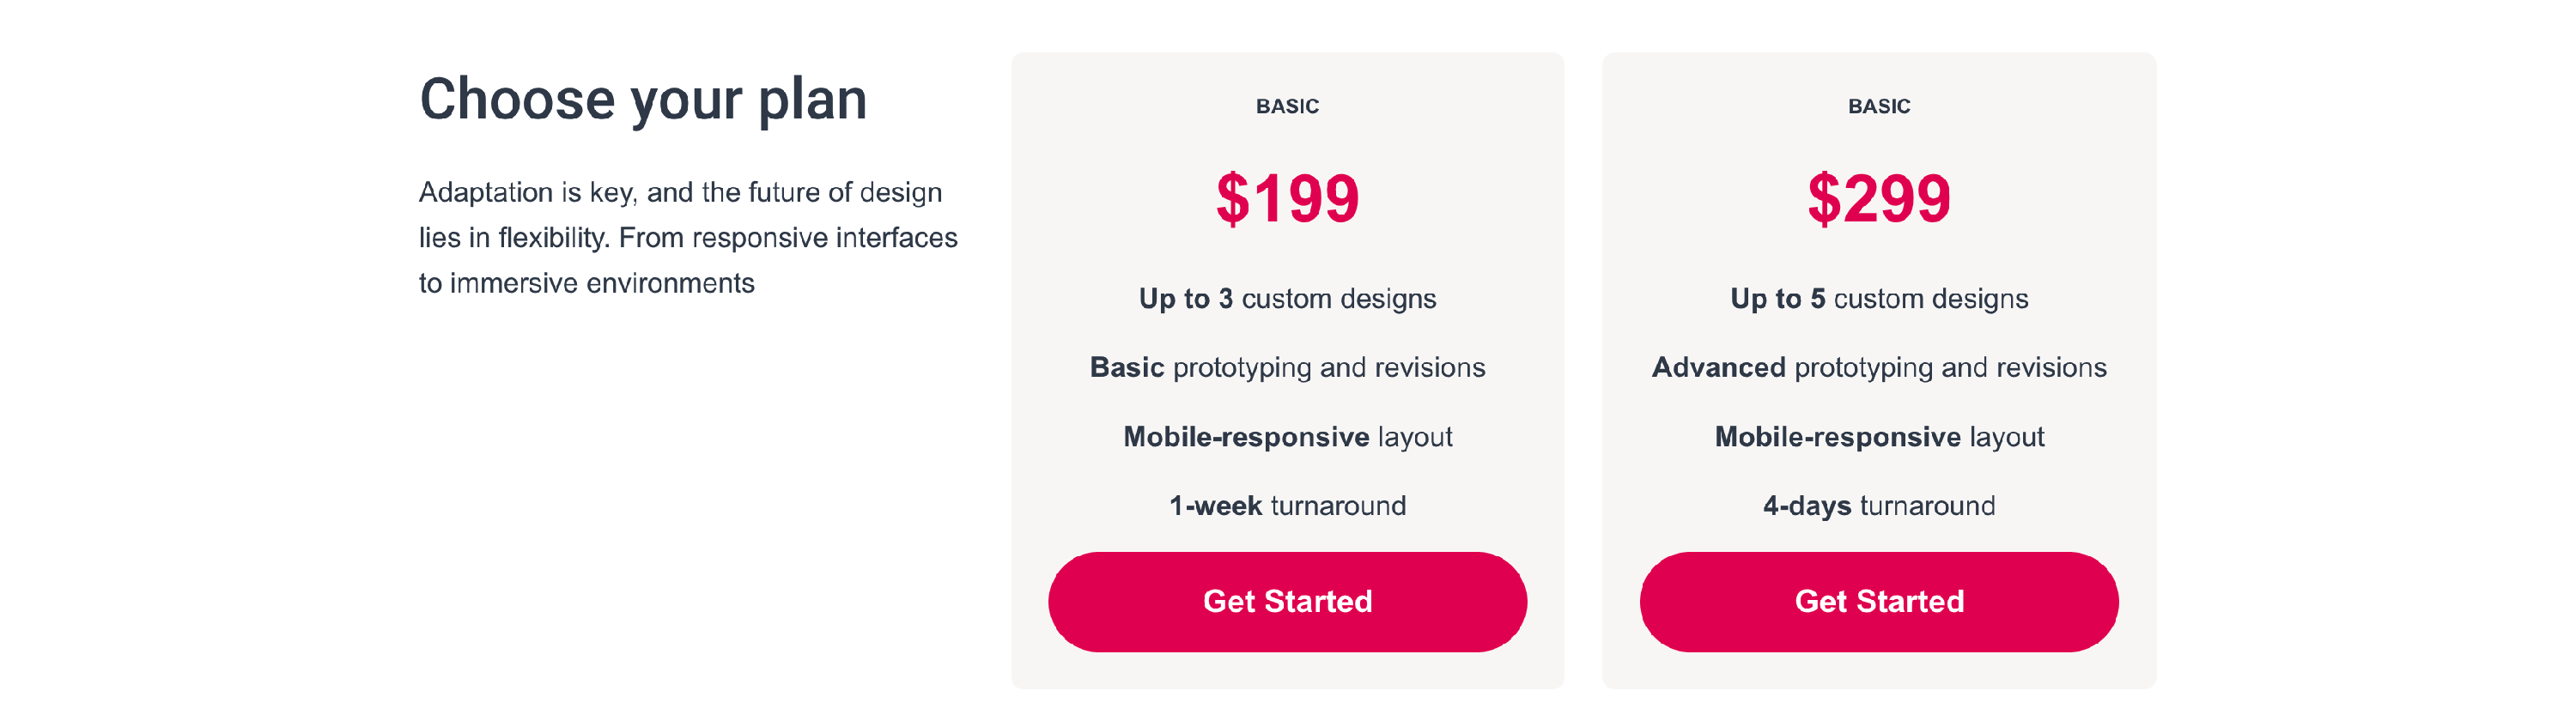Select the BASIC label above $299

pos(1878,106)
